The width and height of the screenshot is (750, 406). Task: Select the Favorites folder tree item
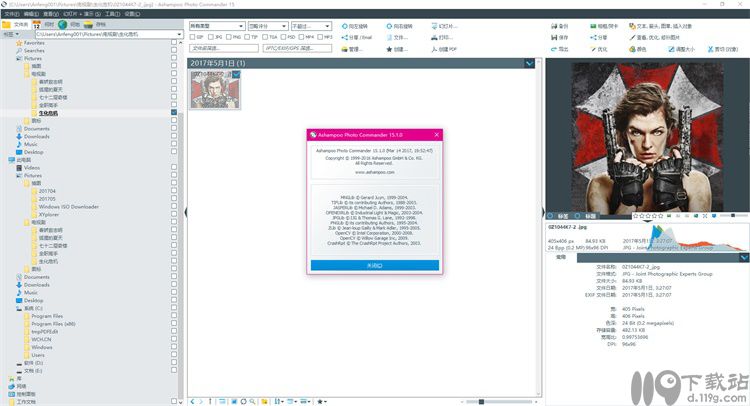tap(33, 43)
